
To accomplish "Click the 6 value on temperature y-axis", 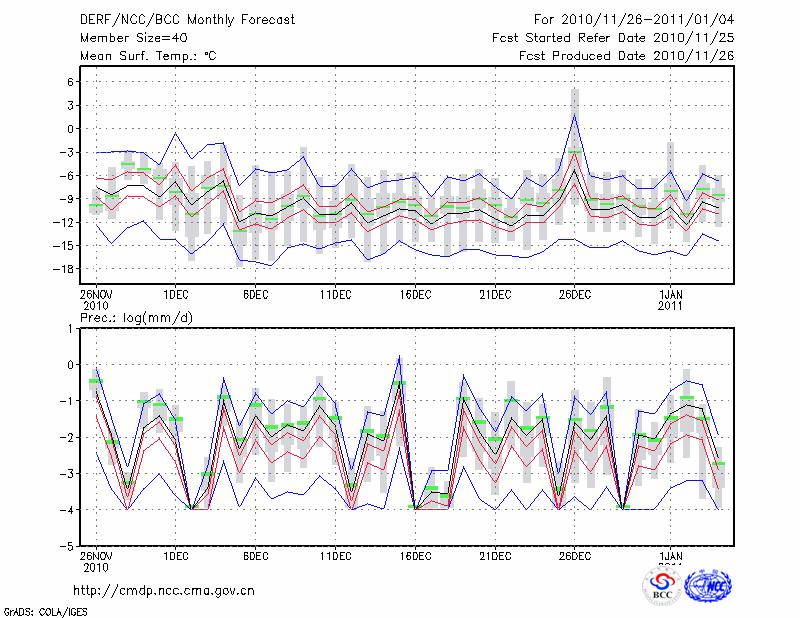I will click(71, 82).
